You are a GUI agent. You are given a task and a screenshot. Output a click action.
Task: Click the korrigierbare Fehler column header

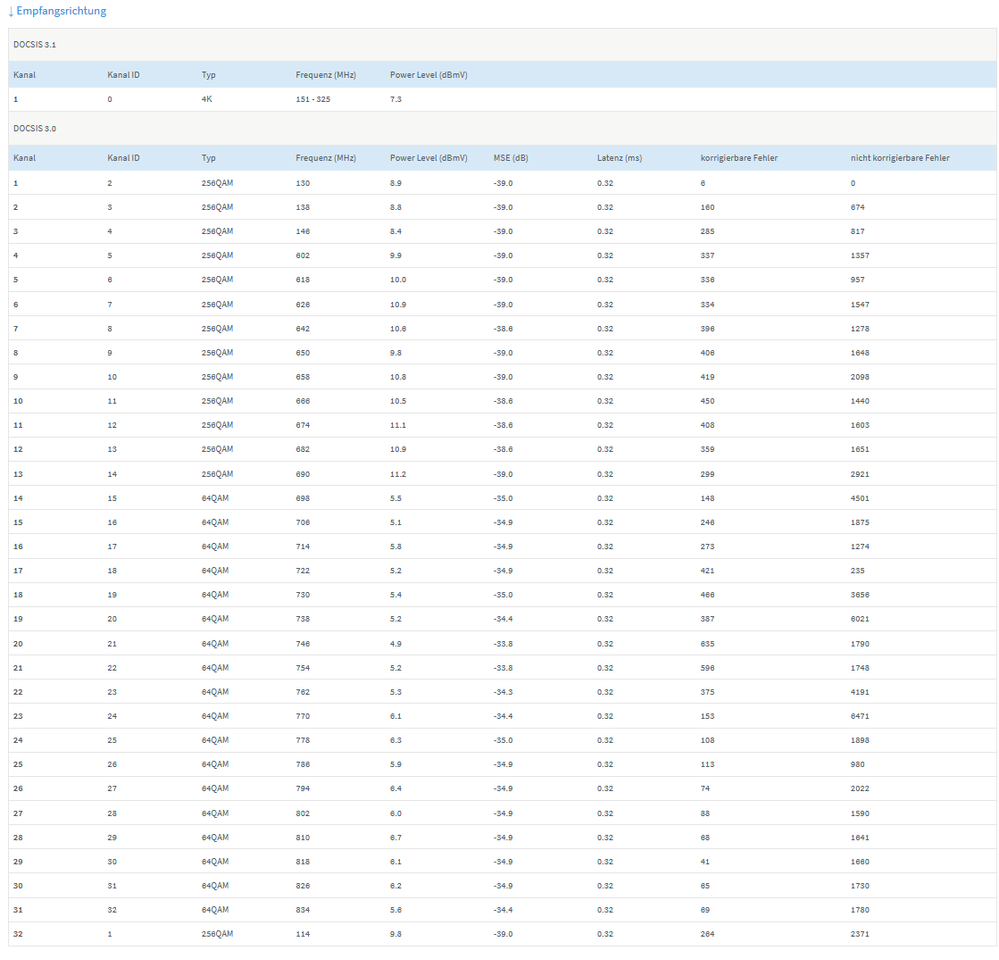point(739,158)
